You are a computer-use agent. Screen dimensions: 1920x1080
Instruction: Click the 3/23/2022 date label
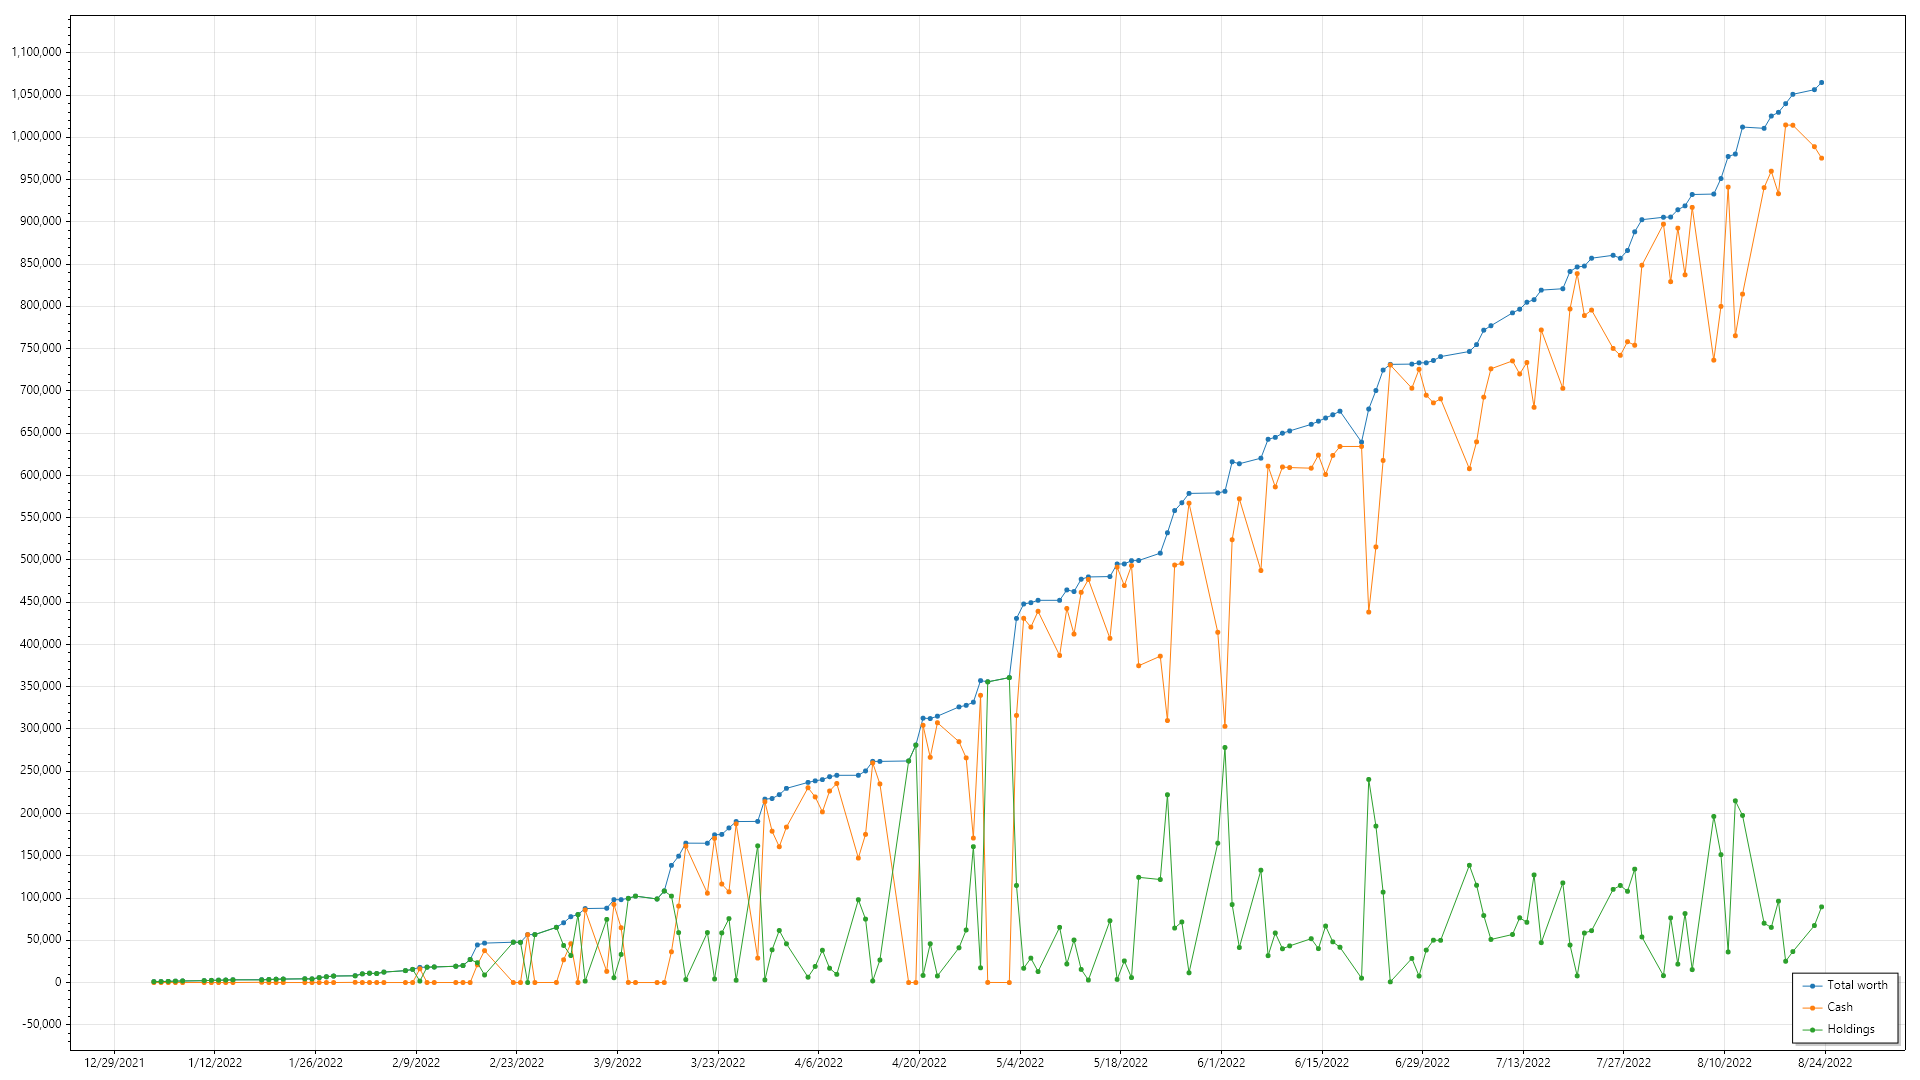click(718, 1063)
